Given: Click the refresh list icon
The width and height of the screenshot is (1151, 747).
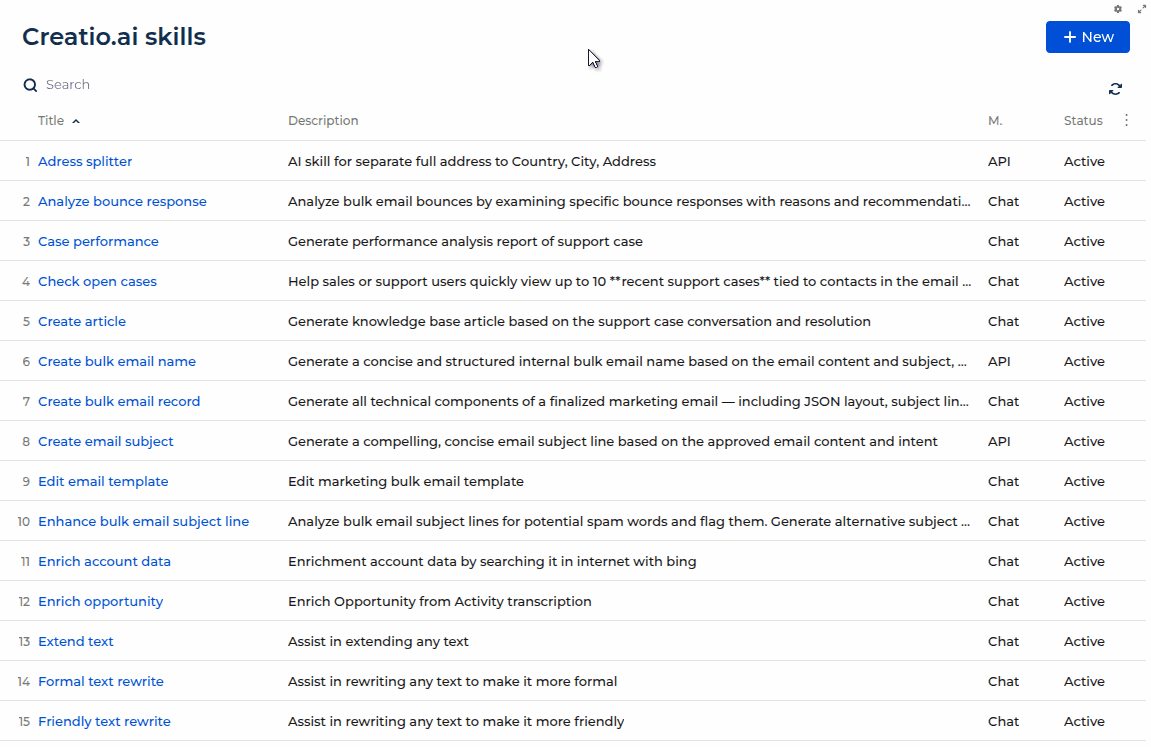Looking at the screenshot, I should [x=1115, y=89].
